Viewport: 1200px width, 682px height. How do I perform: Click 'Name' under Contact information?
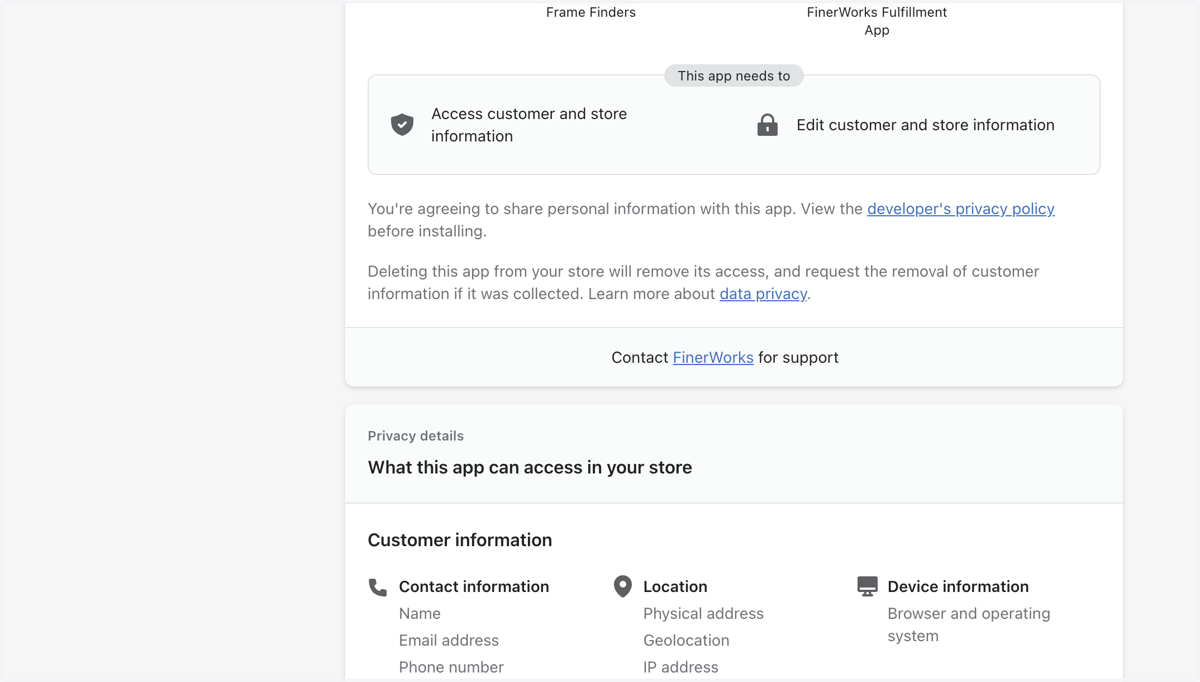pyautogui.click(x=420, y=614)
